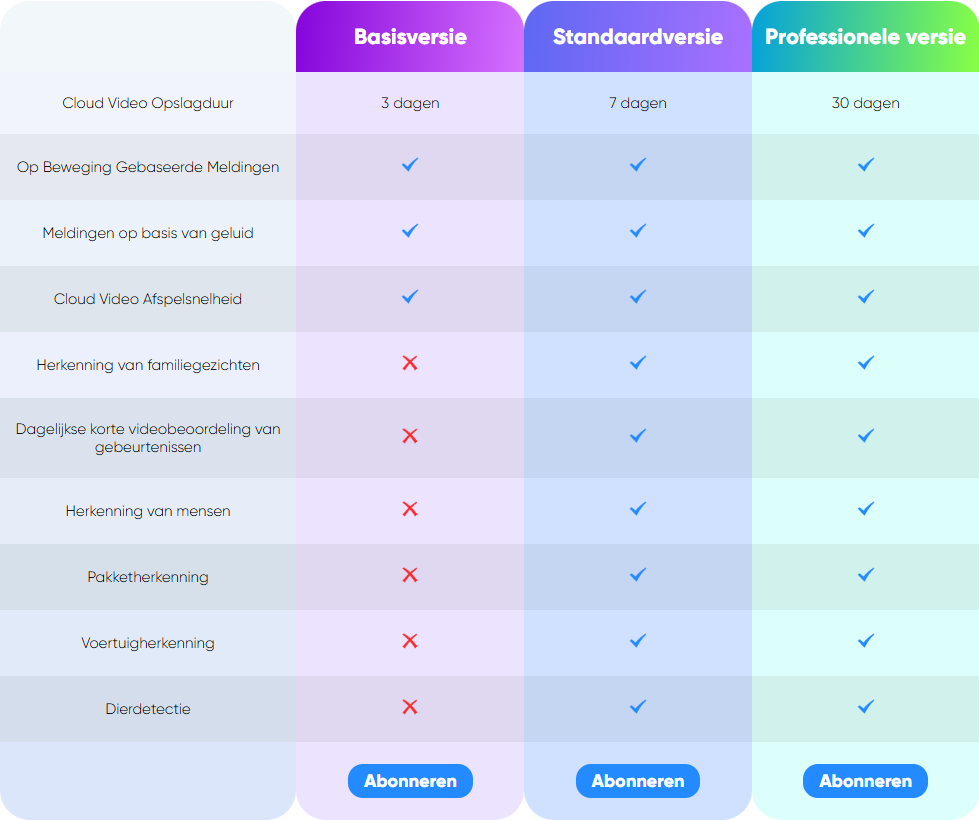Viewport: 979px width, 820px height.
Task: Click Standaardversie checkmark for Meldingen op basis van geluid
Action: click(x=637, y=231)
